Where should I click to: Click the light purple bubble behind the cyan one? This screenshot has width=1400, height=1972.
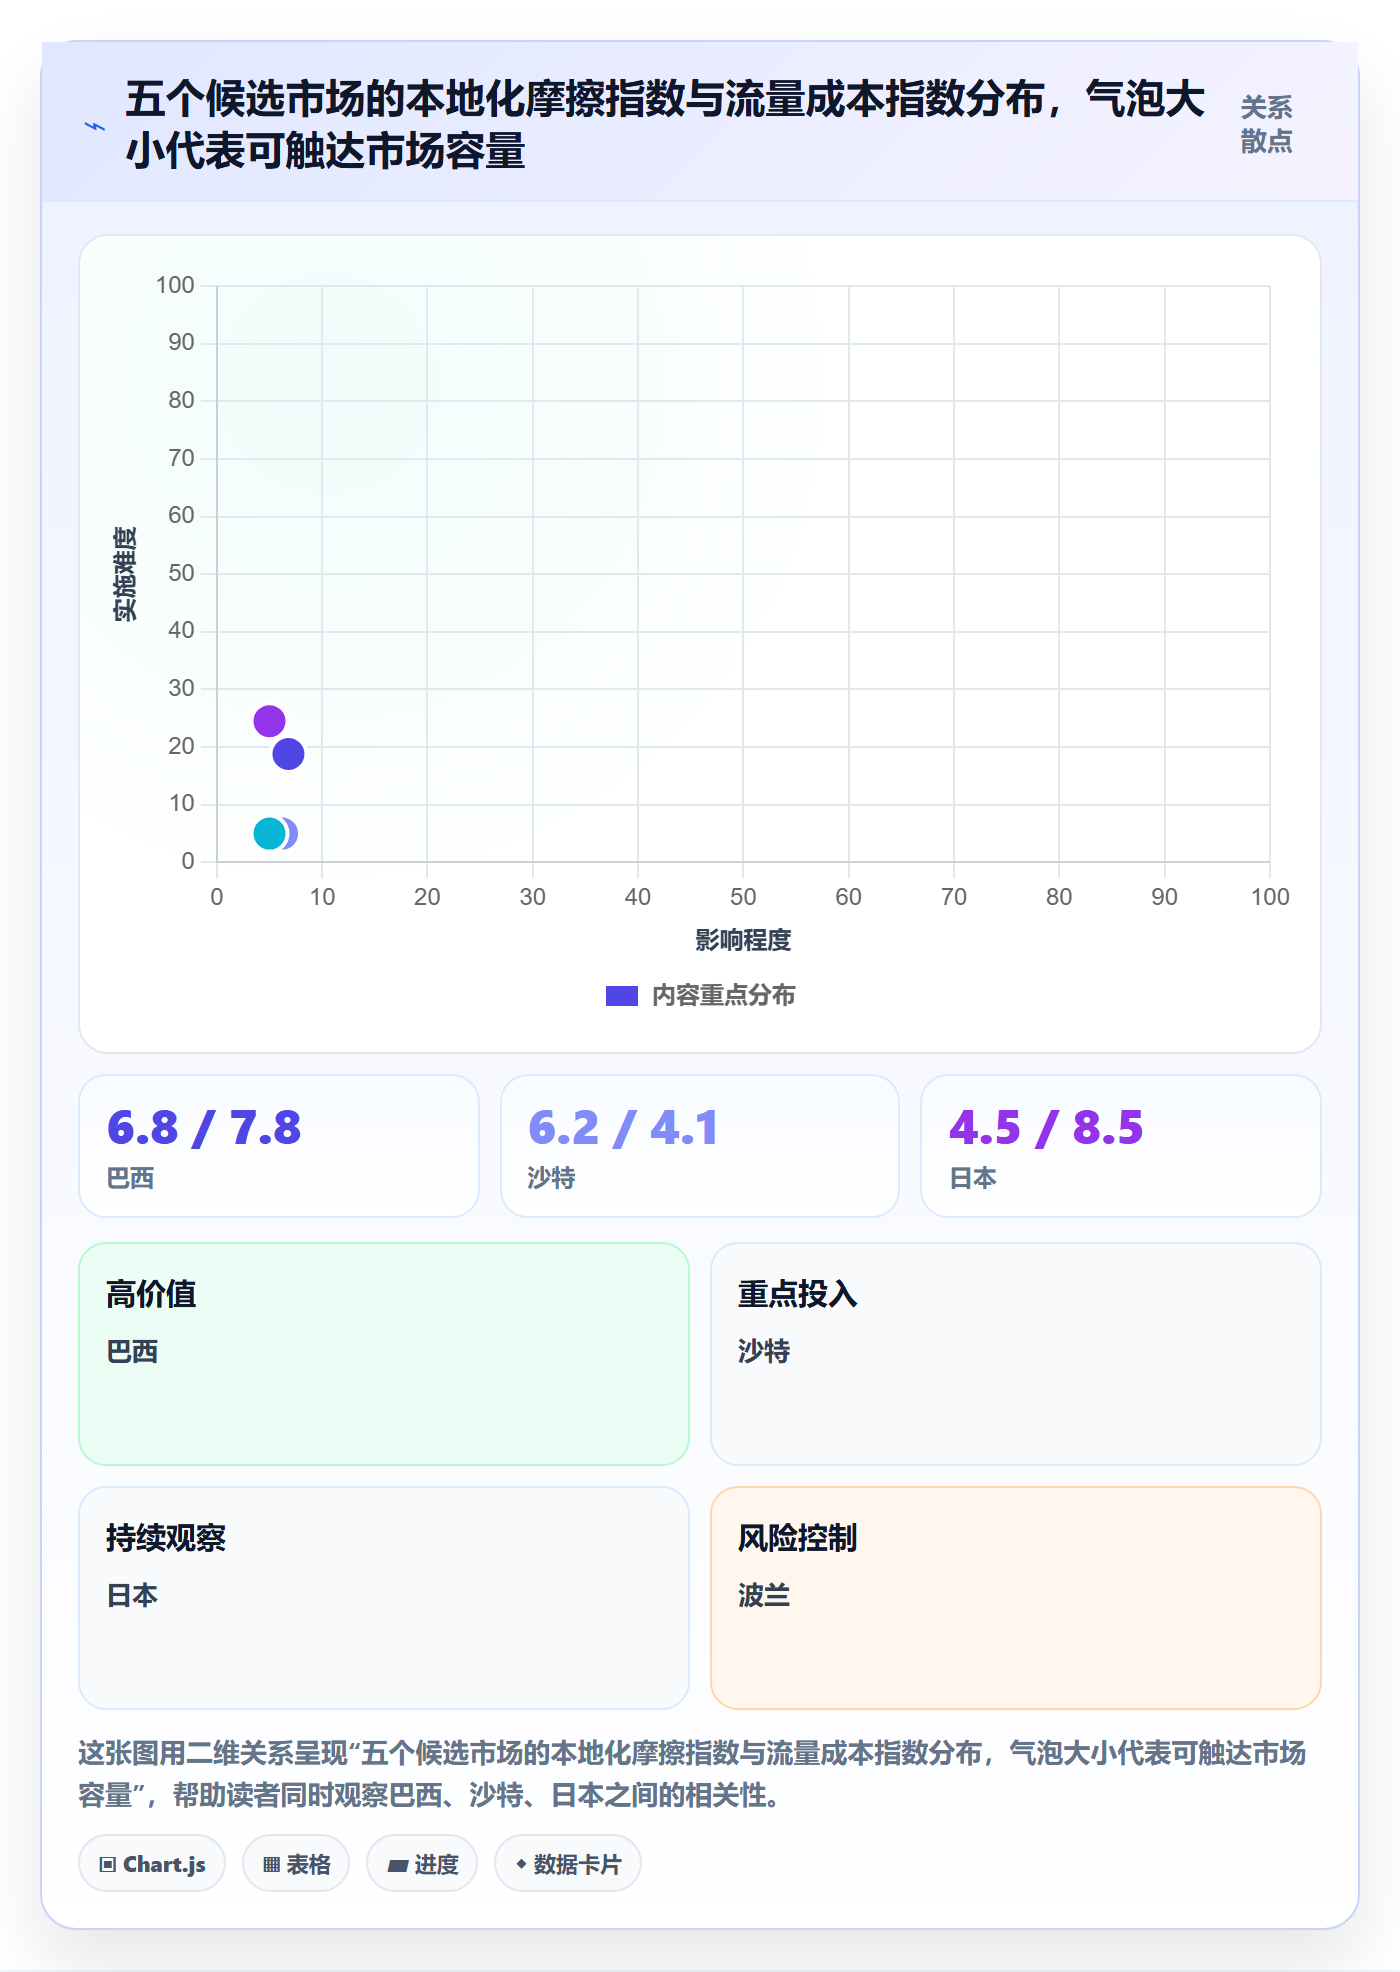click(291, 833)
